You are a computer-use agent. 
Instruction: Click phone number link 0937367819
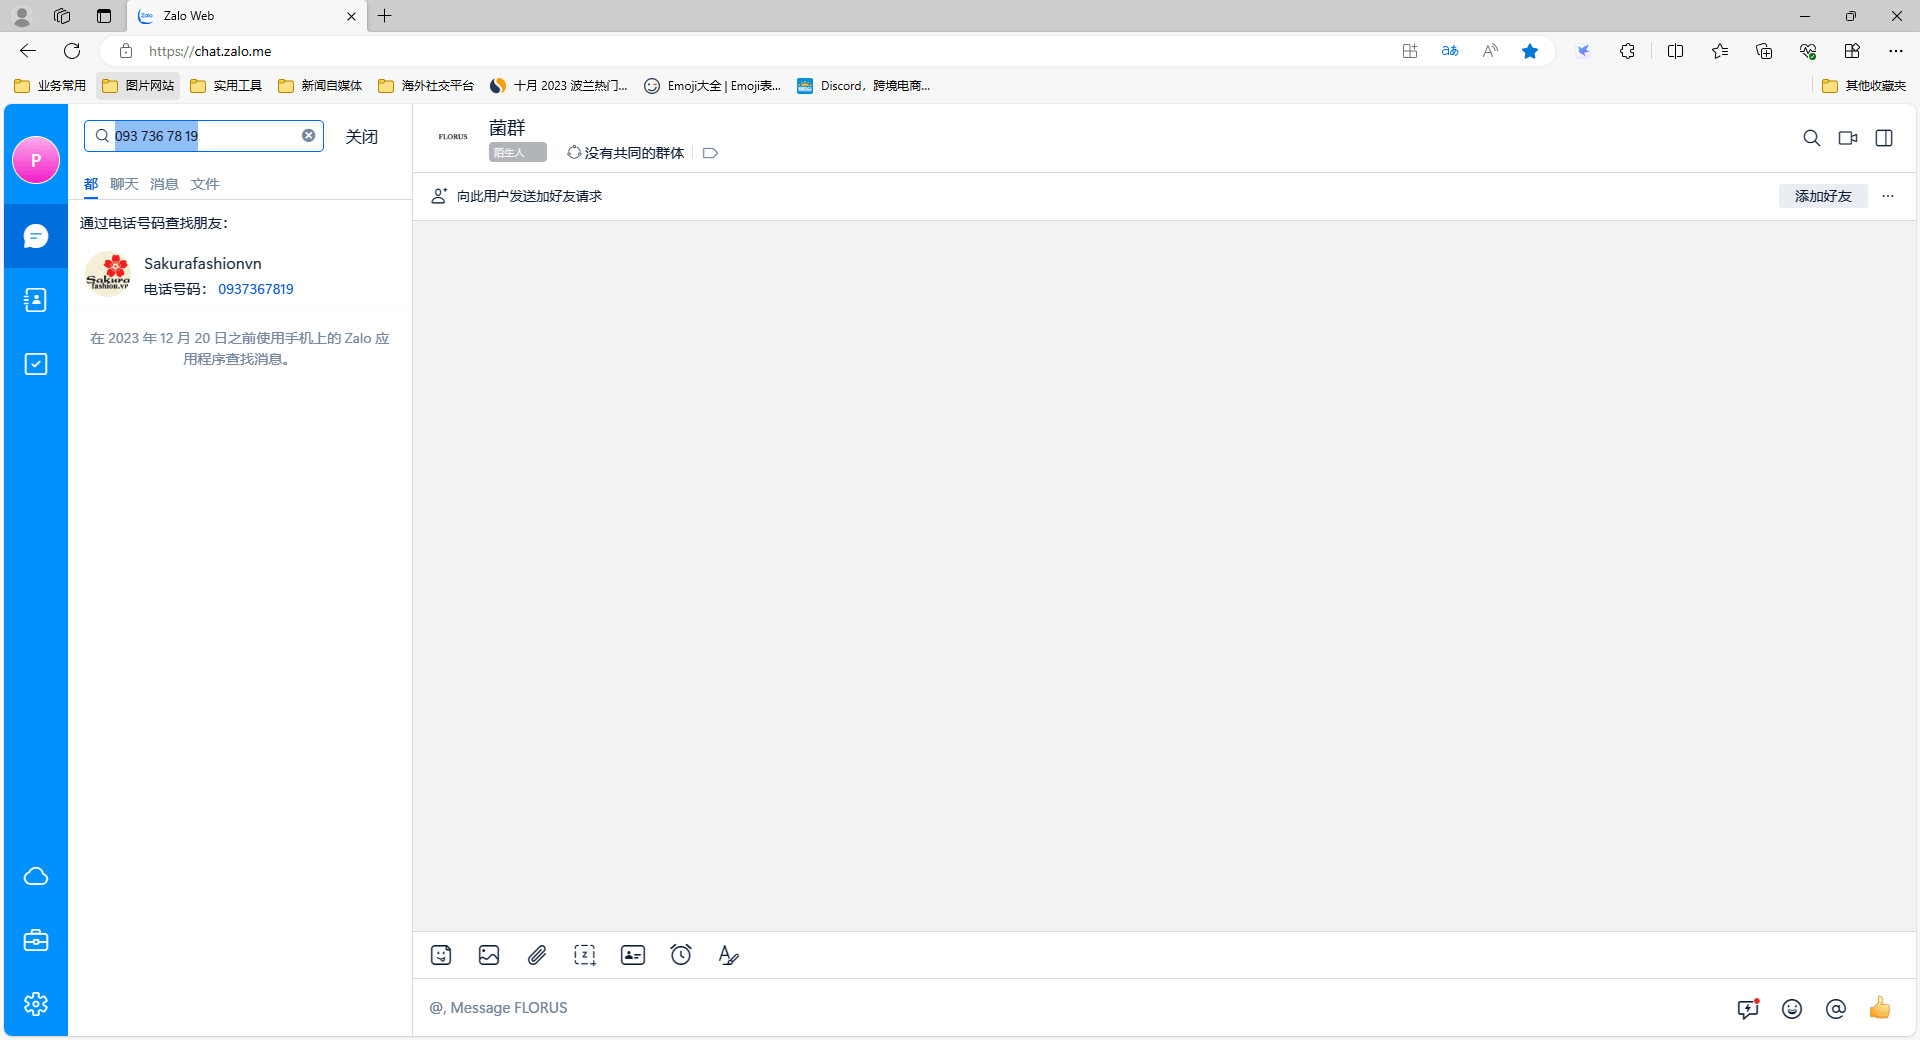click(256, 289)
